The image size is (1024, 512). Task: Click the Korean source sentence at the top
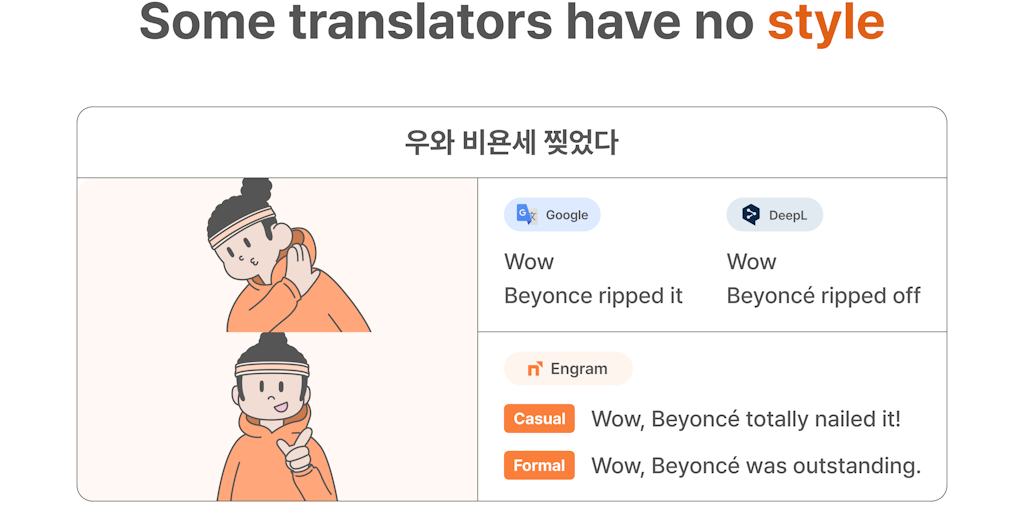511,143
